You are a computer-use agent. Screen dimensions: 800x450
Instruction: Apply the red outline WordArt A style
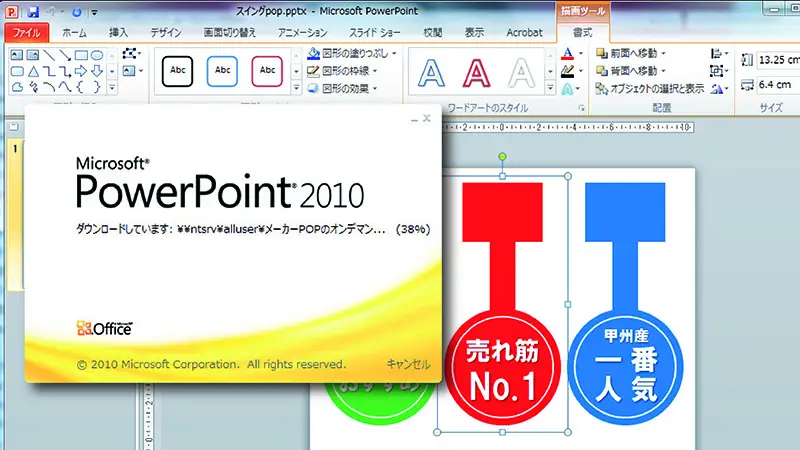point(476,72)
